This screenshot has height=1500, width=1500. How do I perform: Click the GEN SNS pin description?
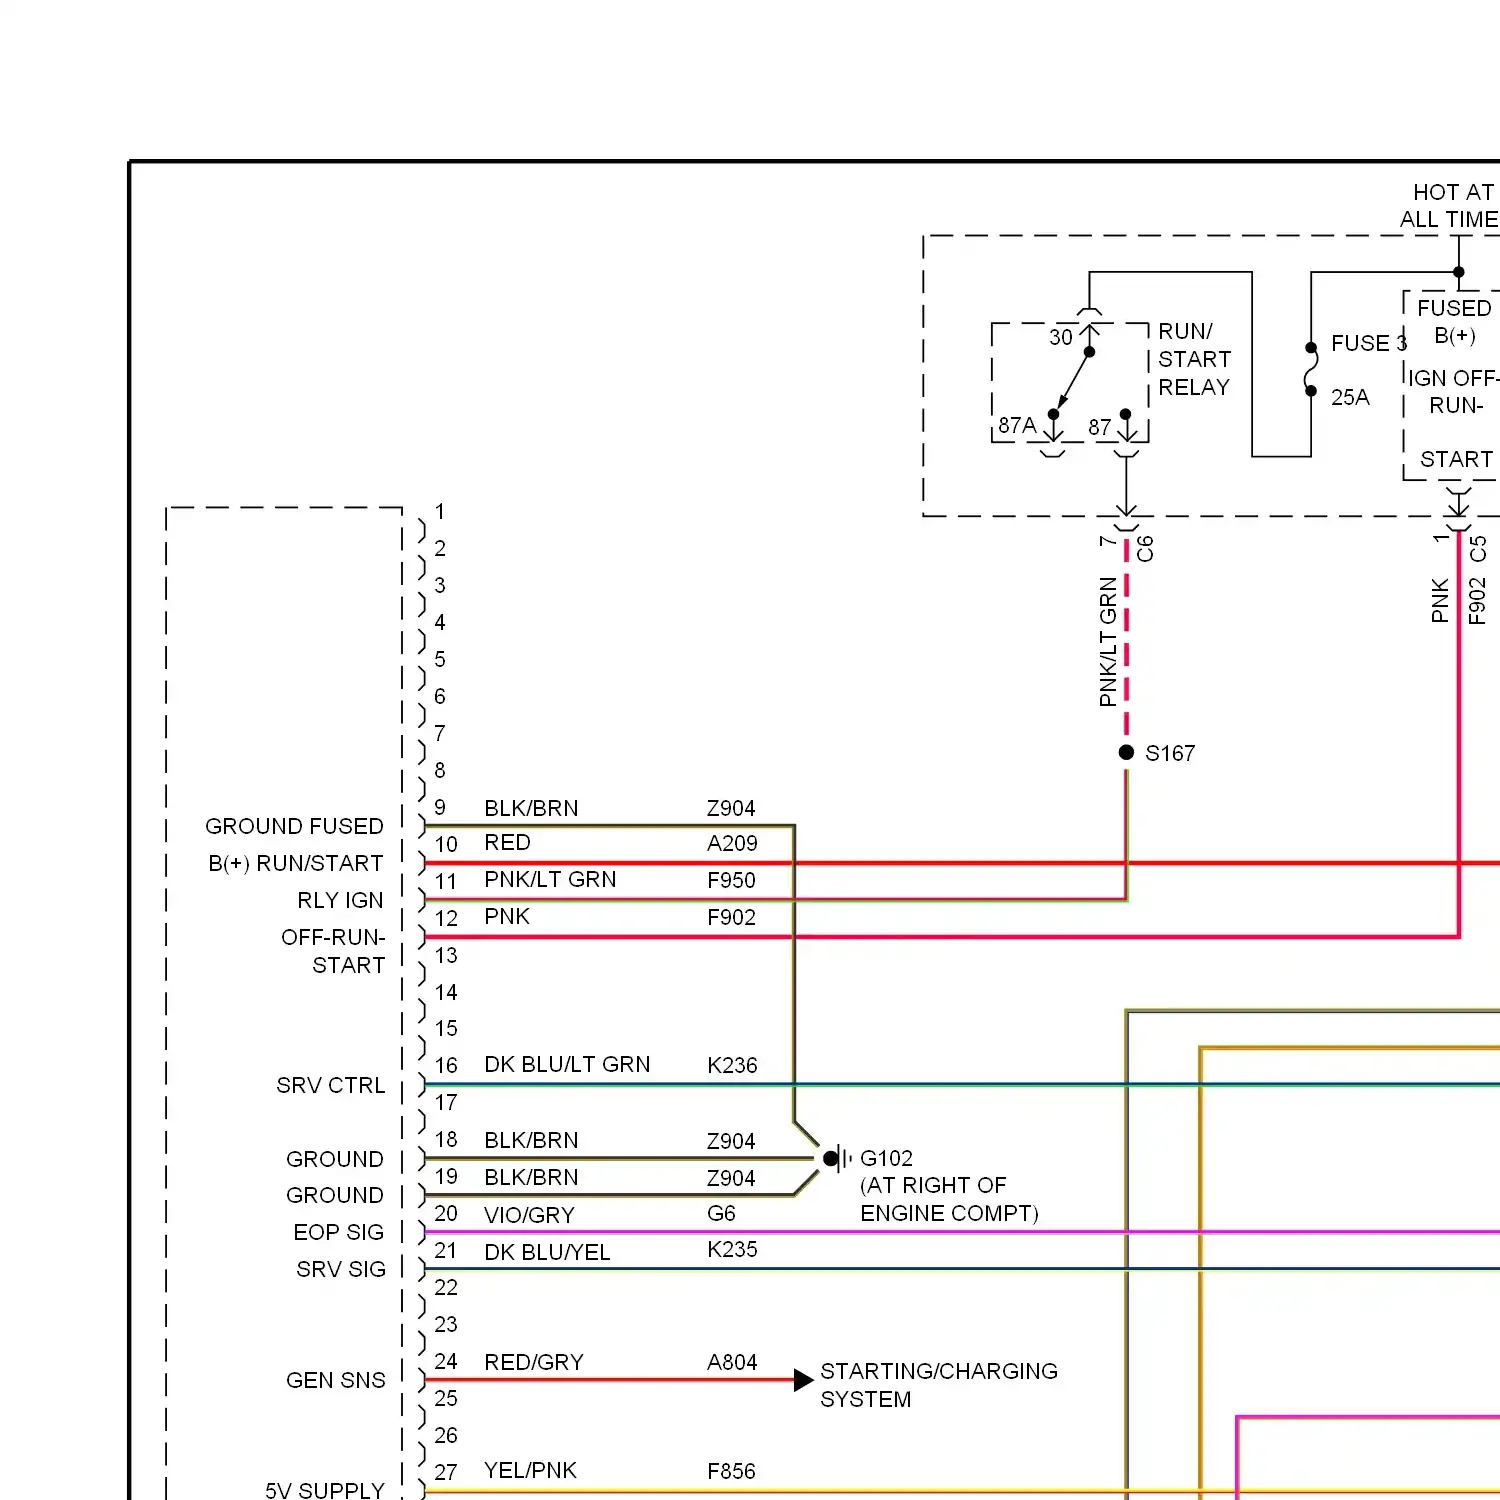click(x=336, y=1380)
